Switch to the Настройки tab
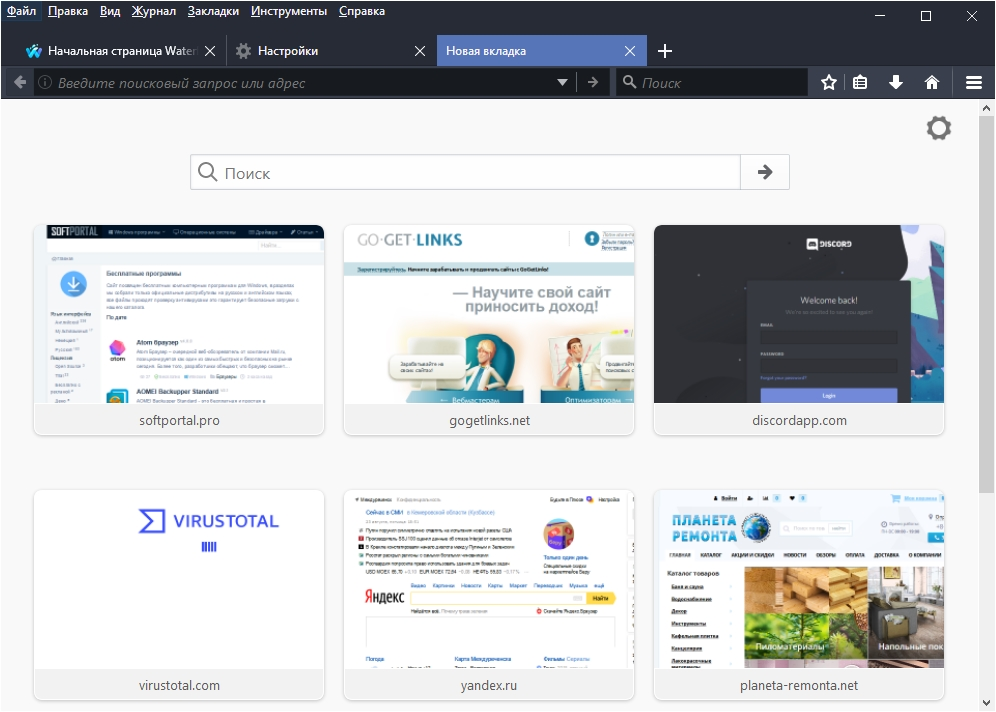This screenshot has width=996, height=712. [x=330, y=51]
